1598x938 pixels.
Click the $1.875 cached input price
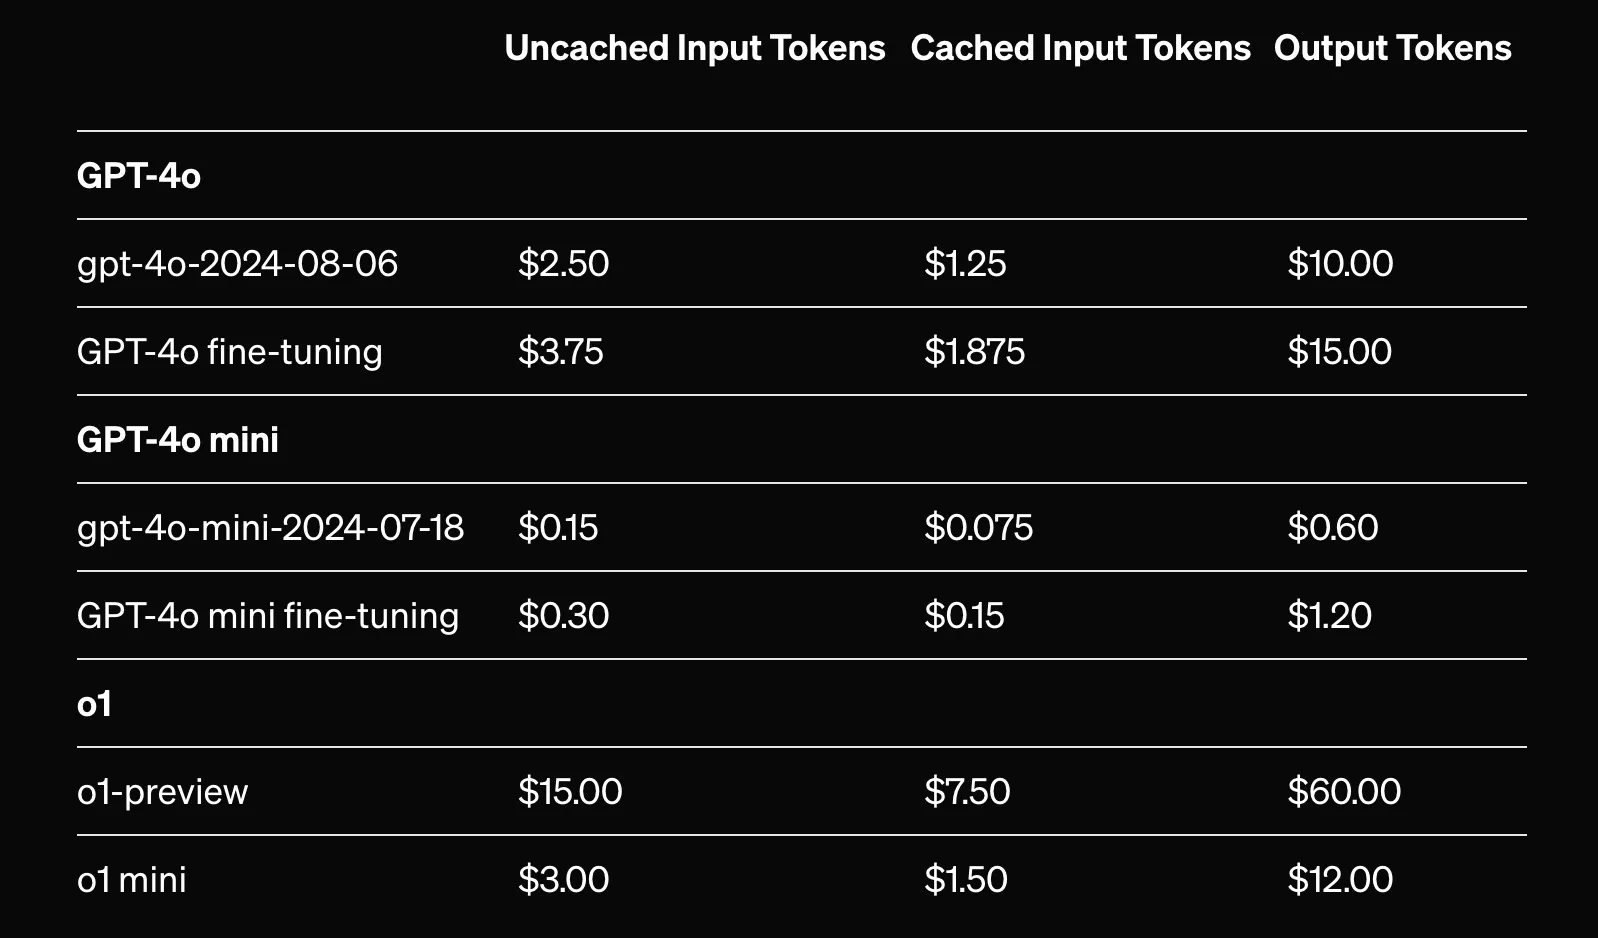click(x=974, y=352)
